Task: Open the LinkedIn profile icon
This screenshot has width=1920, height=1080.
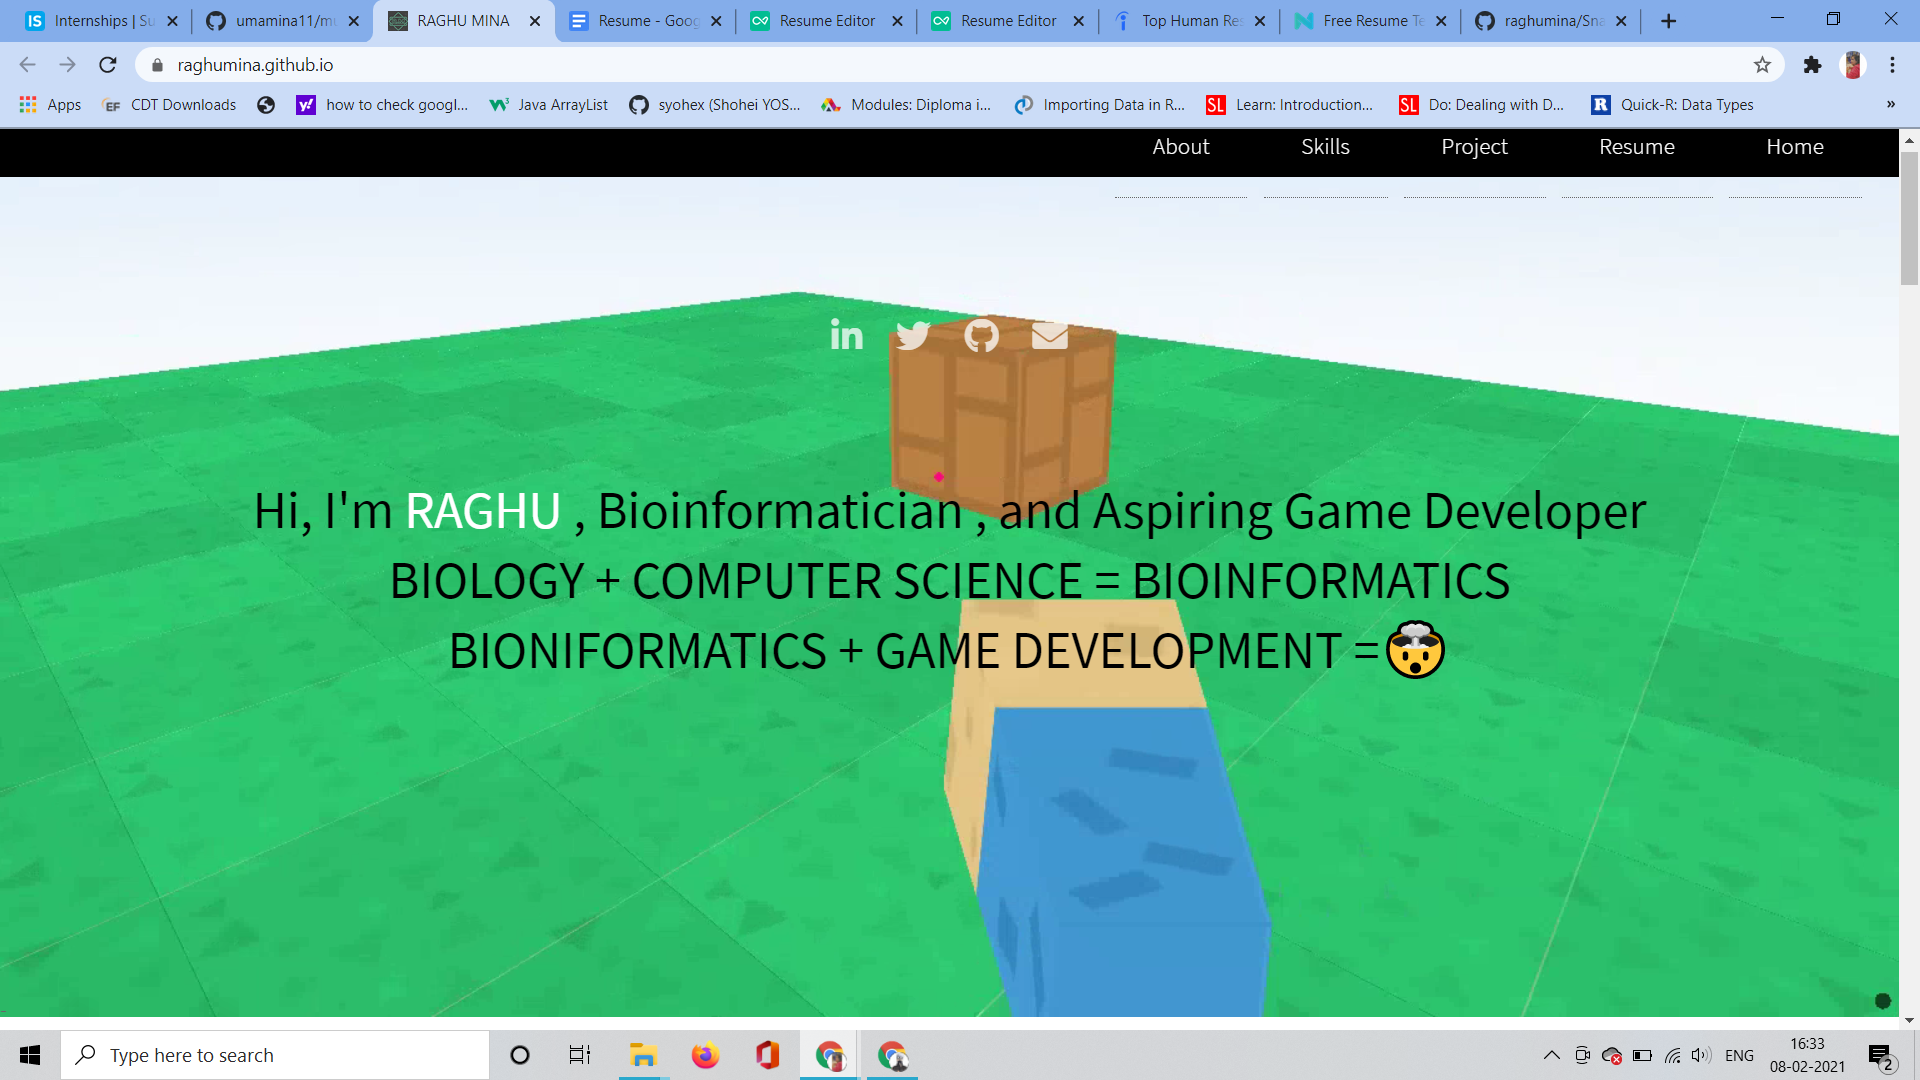Action: coord(846,336)
